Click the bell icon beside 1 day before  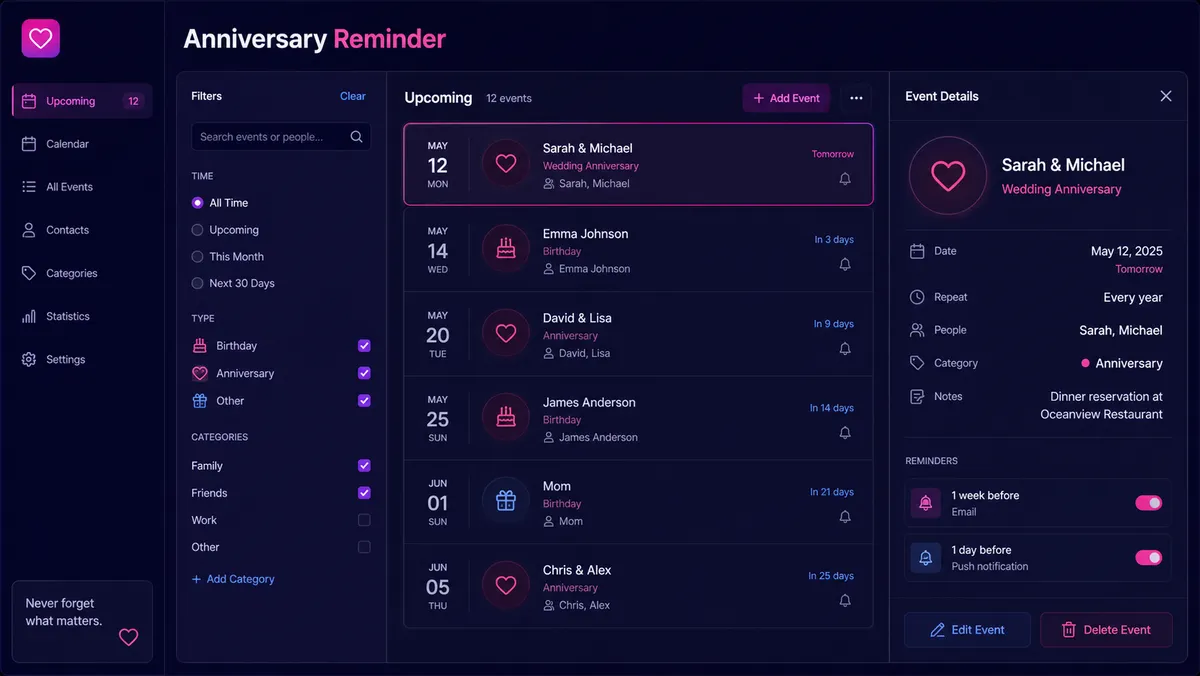pos(926,558)
